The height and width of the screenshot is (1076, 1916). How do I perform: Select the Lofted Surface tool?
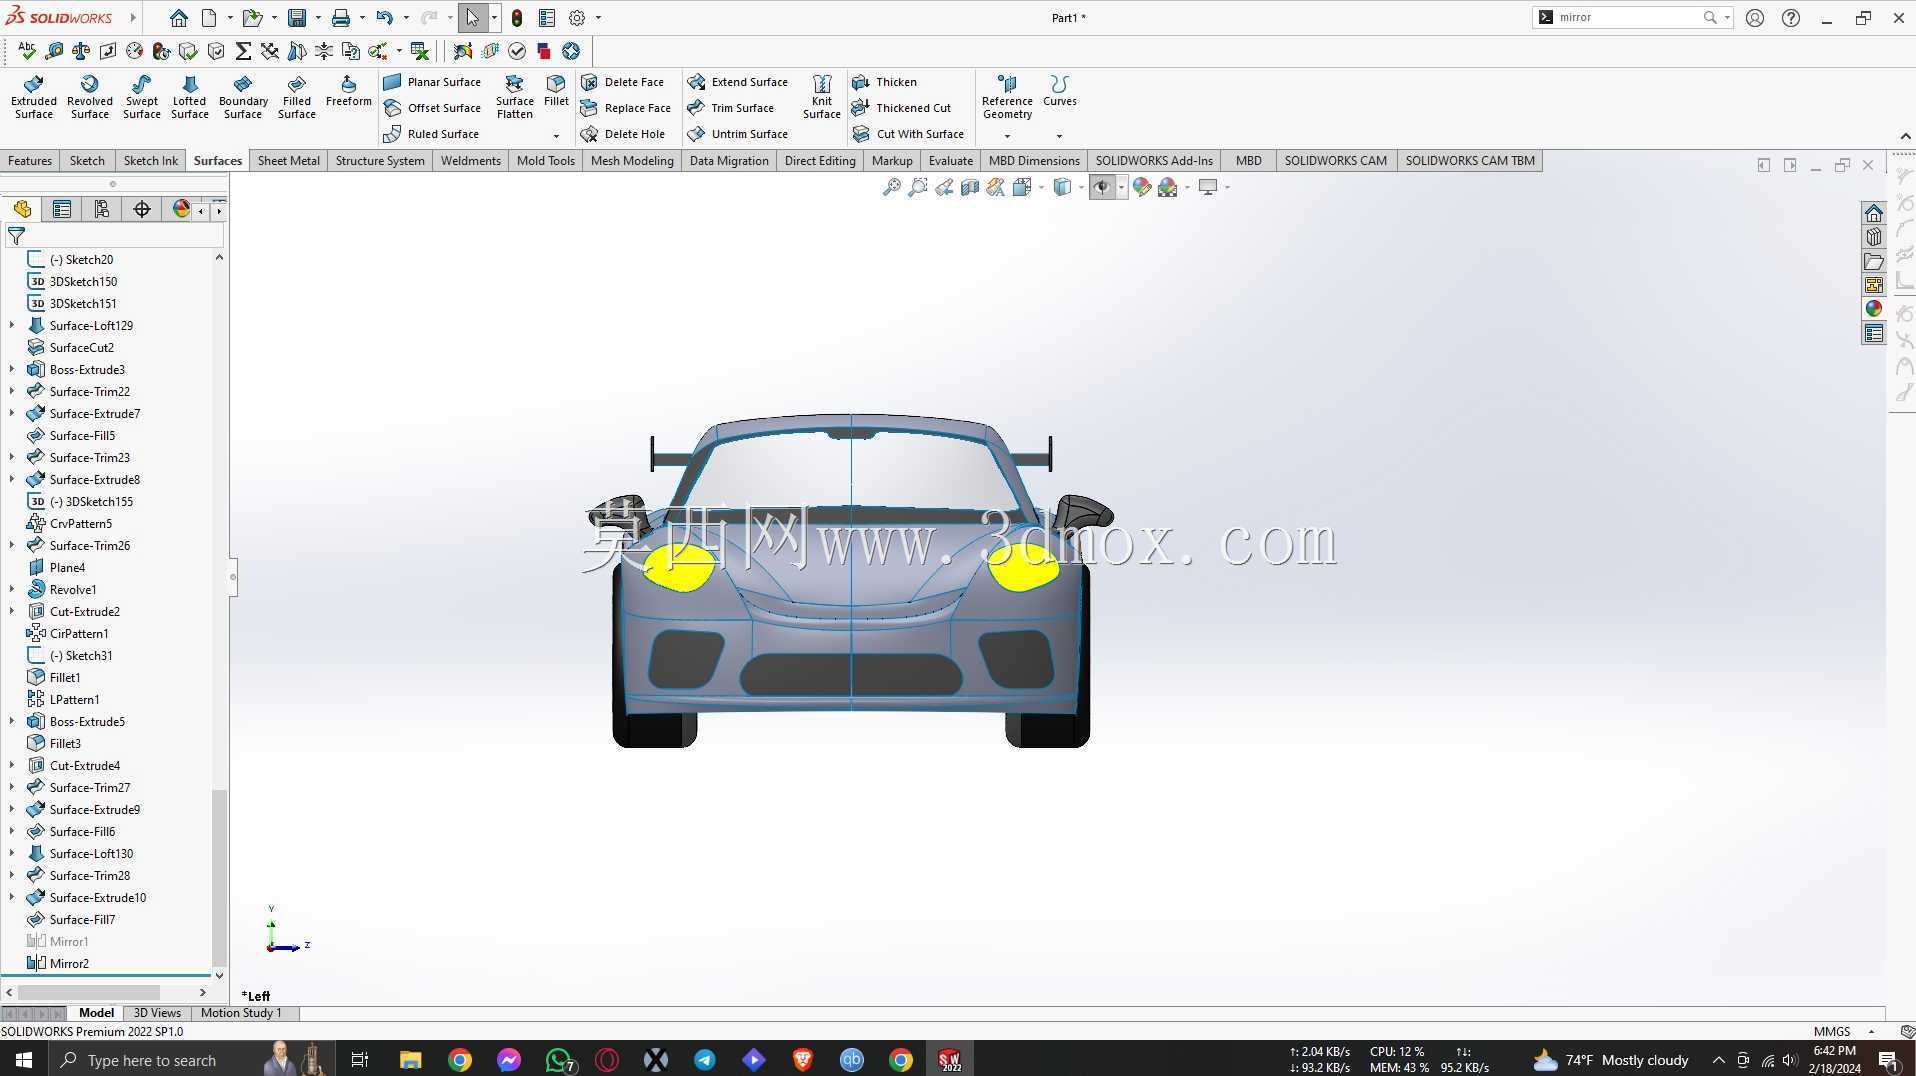[190, 97]
